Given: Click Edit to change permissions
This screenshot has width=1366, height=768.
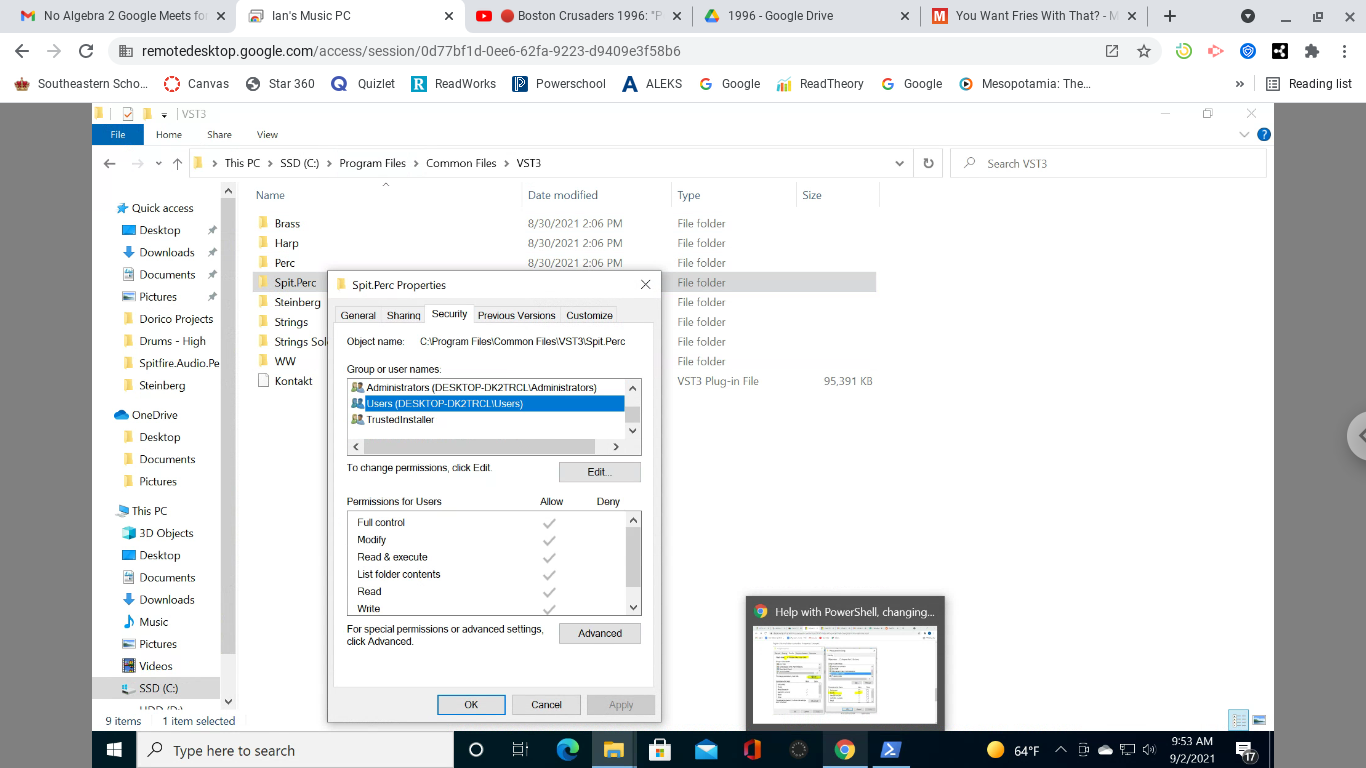Looking at the screenshot, I should tap(599, 471).
